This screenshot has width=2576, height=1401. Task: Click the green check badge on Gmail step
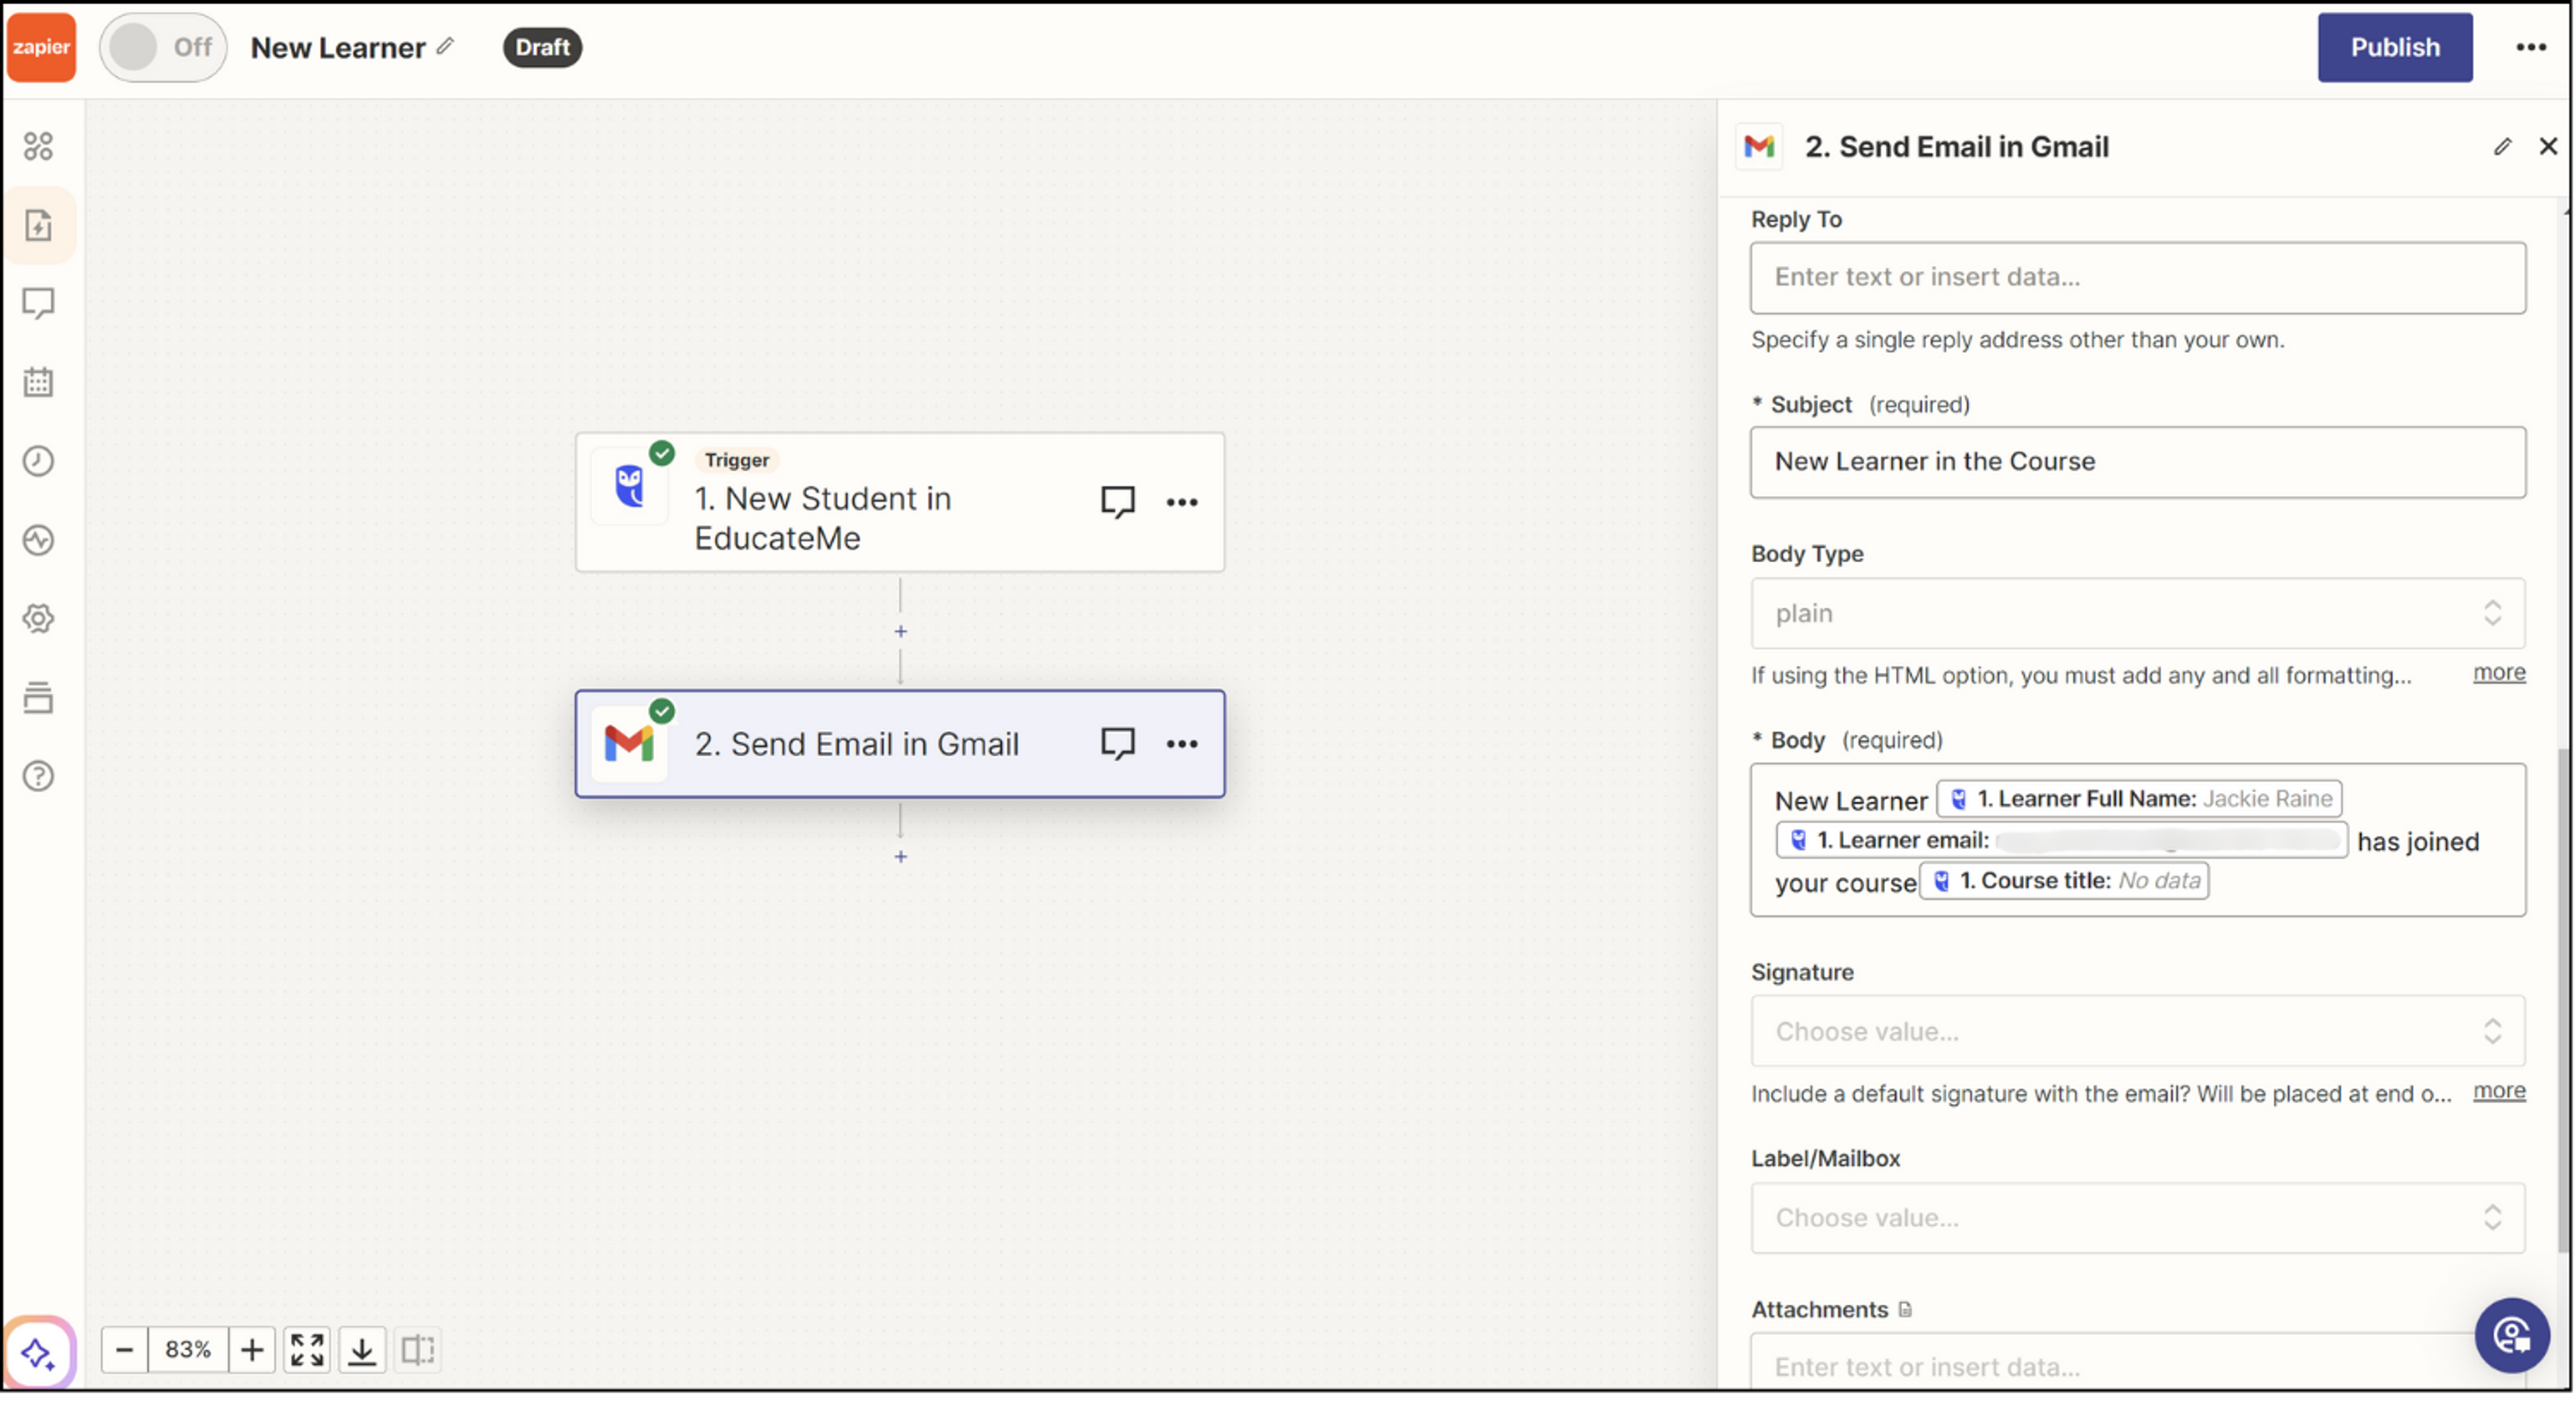662,711
